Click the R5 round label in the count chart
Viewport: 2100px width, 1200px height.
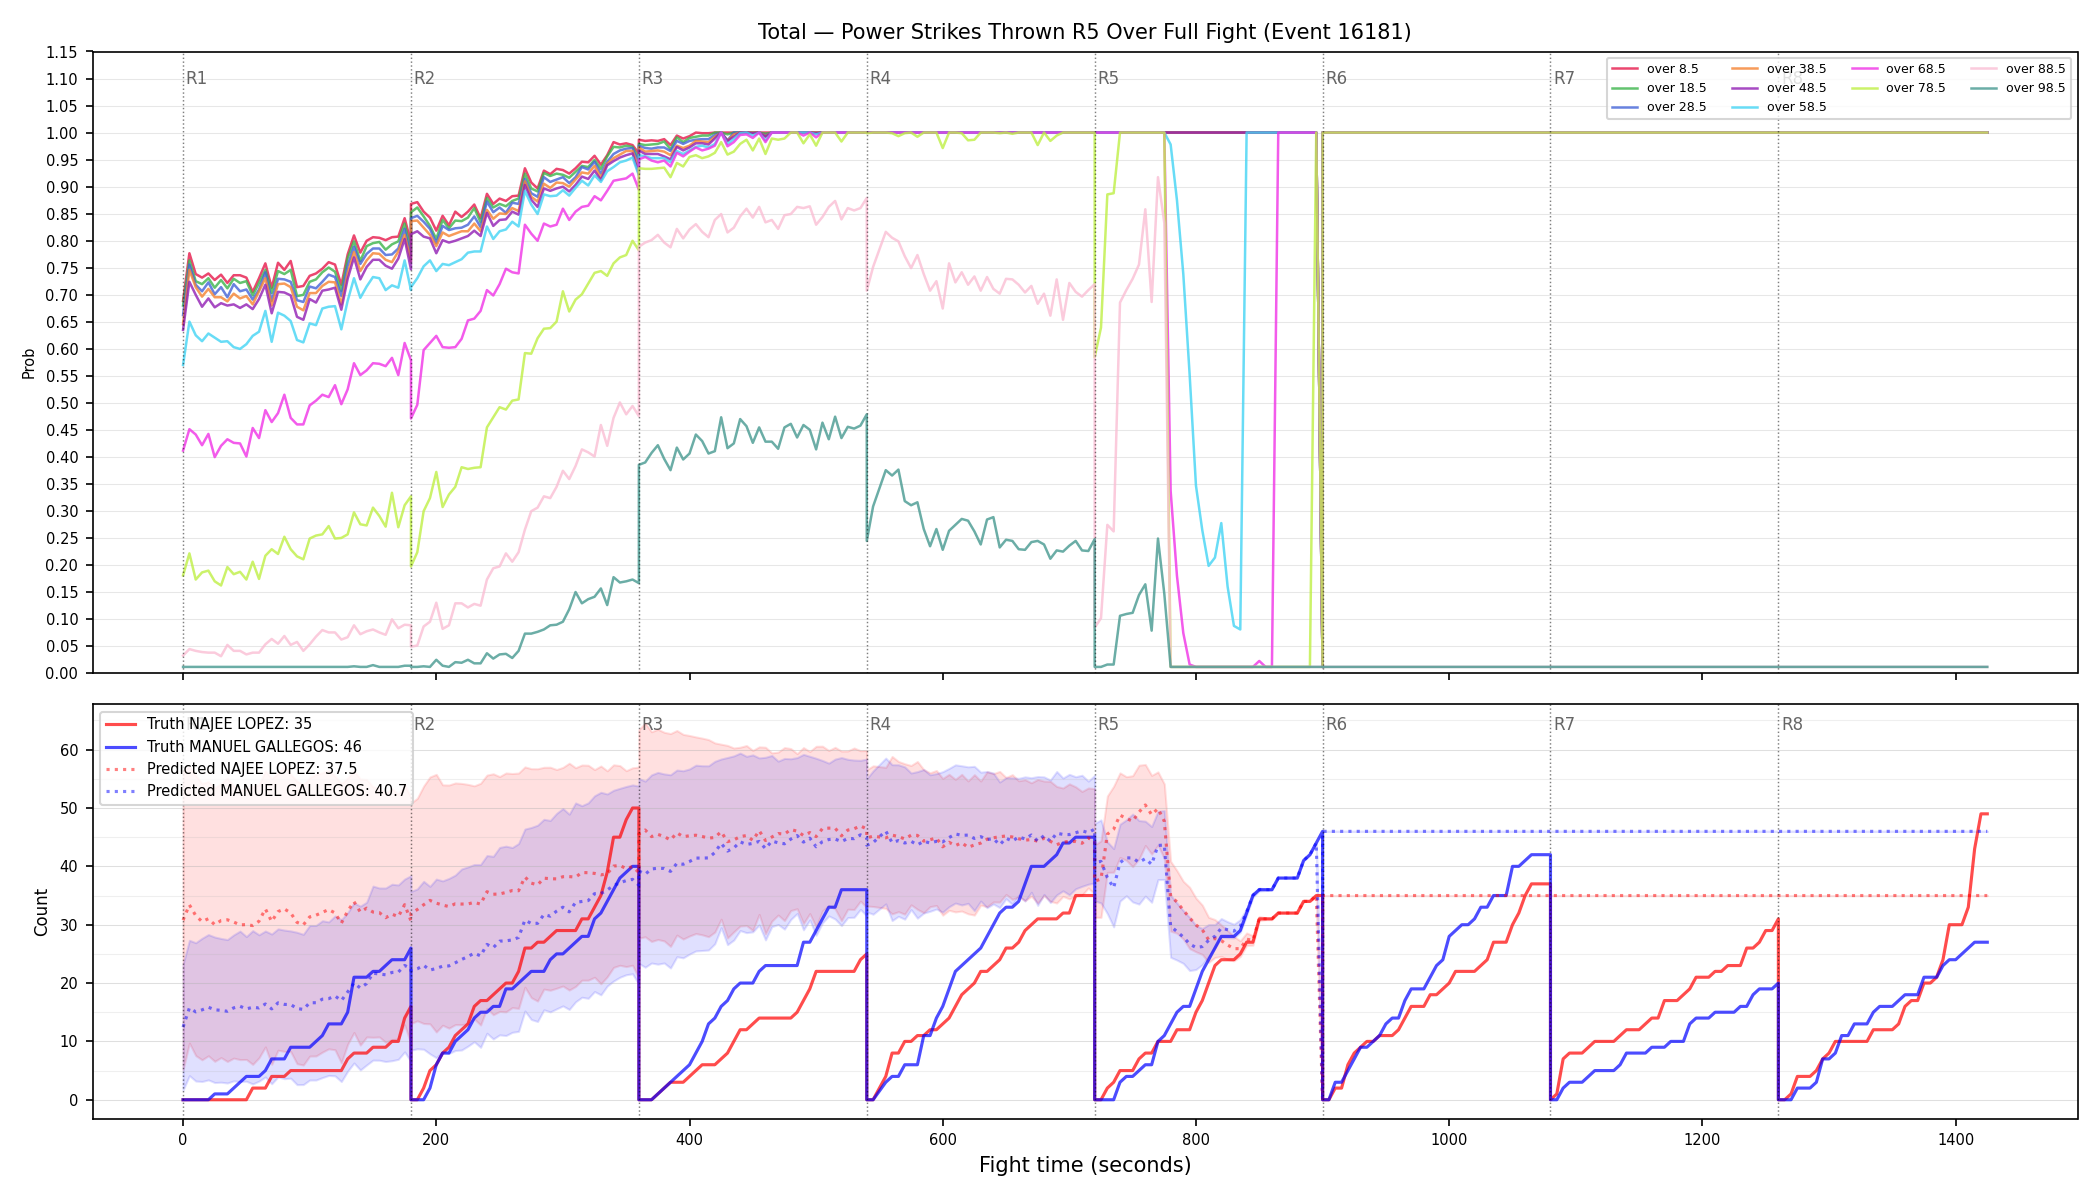tap(1108, 724)
